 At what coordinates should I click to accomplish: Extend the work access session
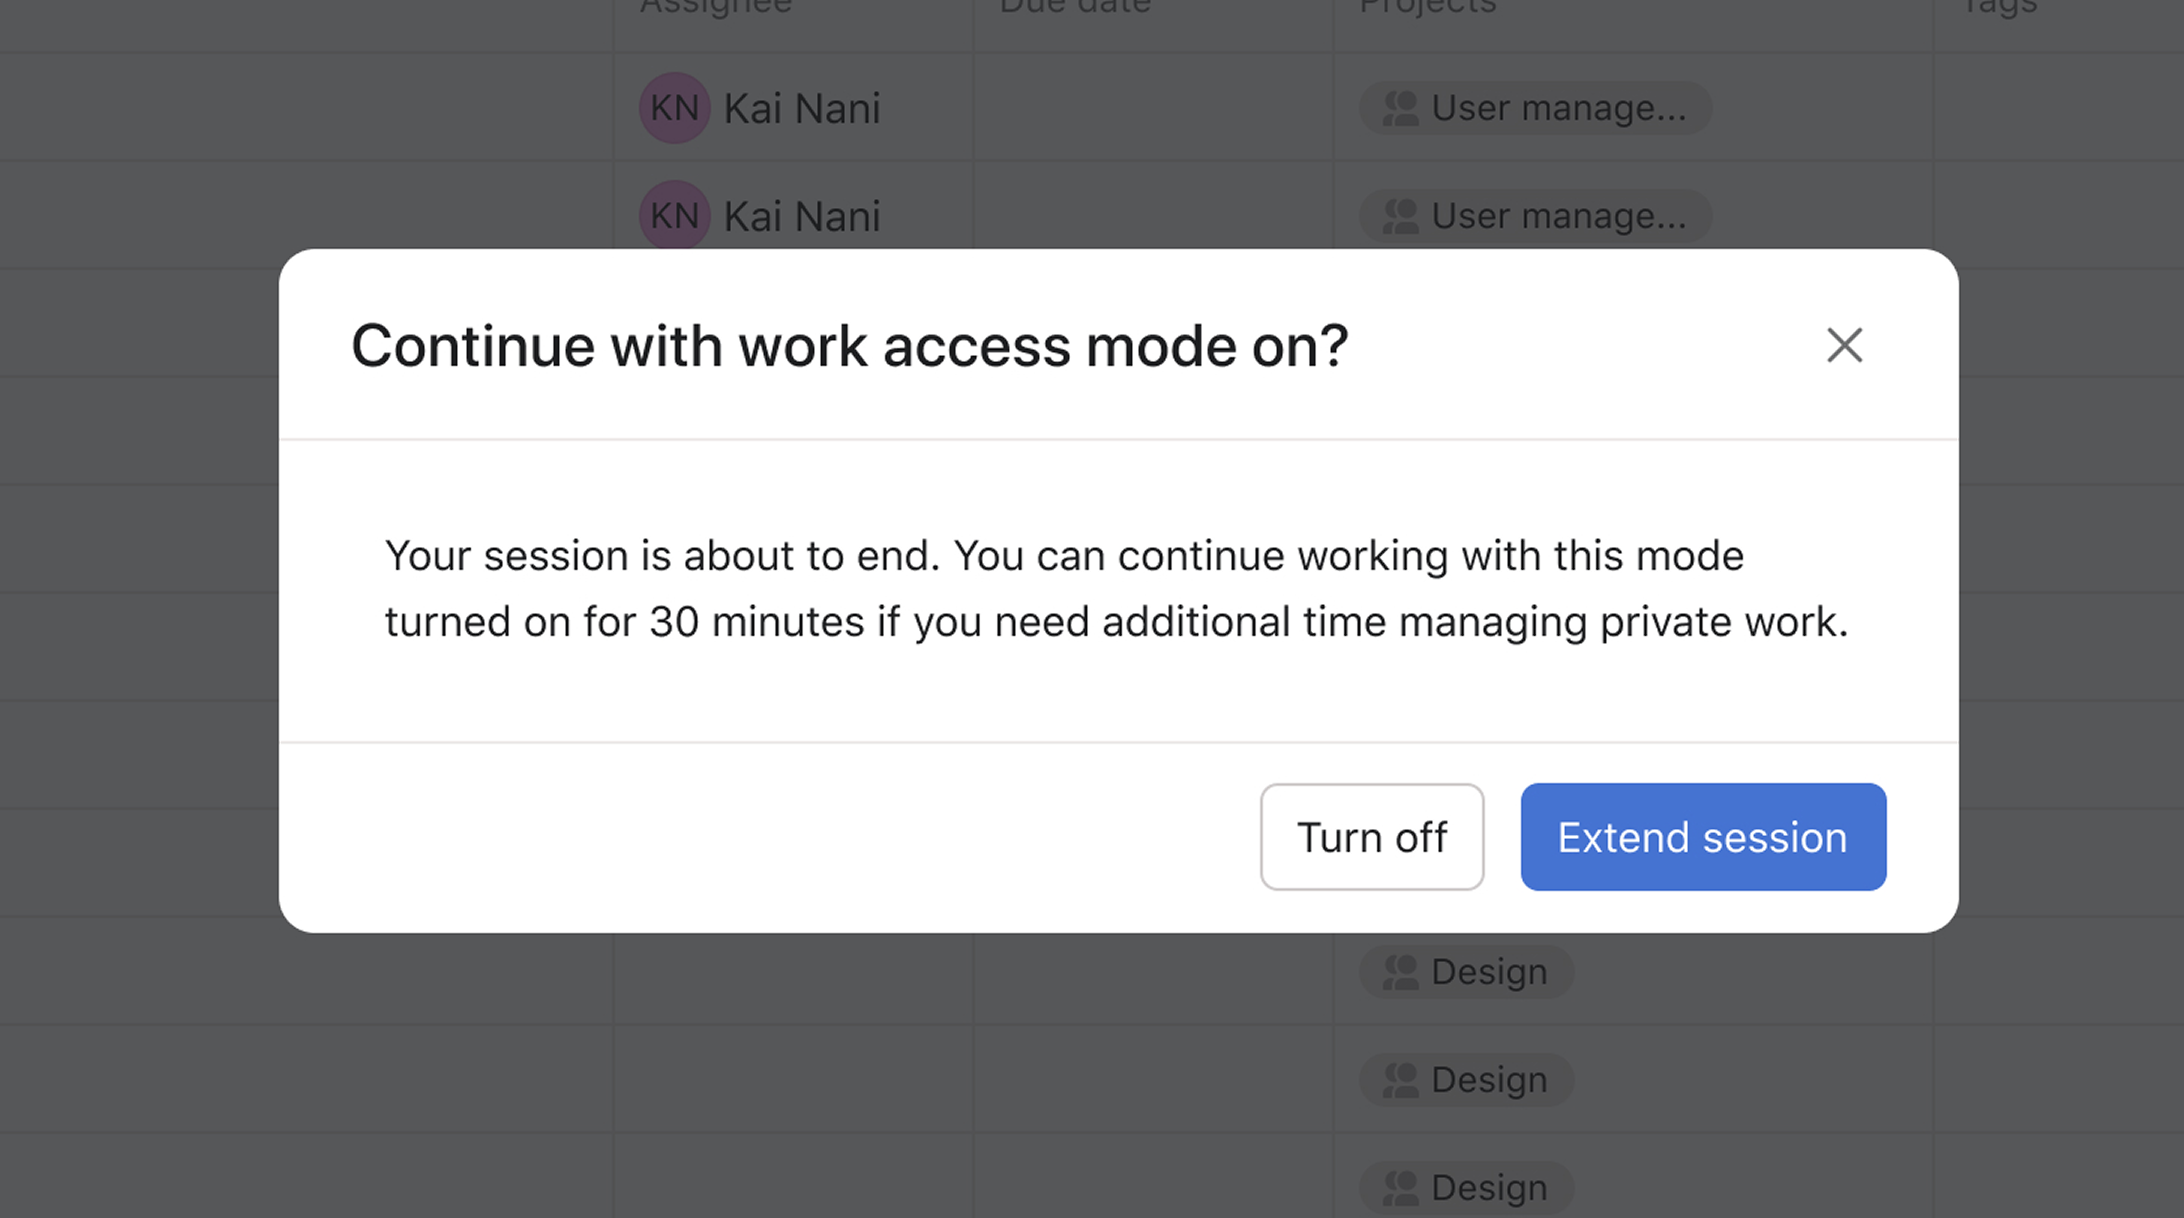pos(1702,837)
